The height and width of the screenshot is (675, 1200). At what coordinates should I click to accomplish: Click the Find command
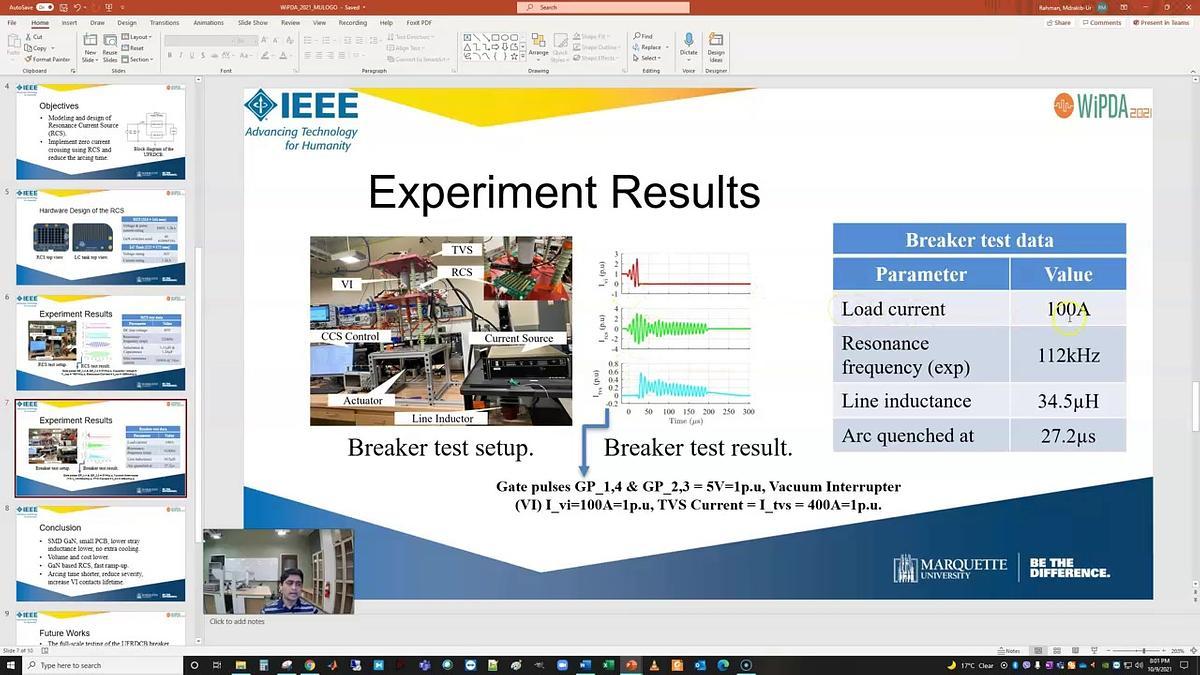643,36
